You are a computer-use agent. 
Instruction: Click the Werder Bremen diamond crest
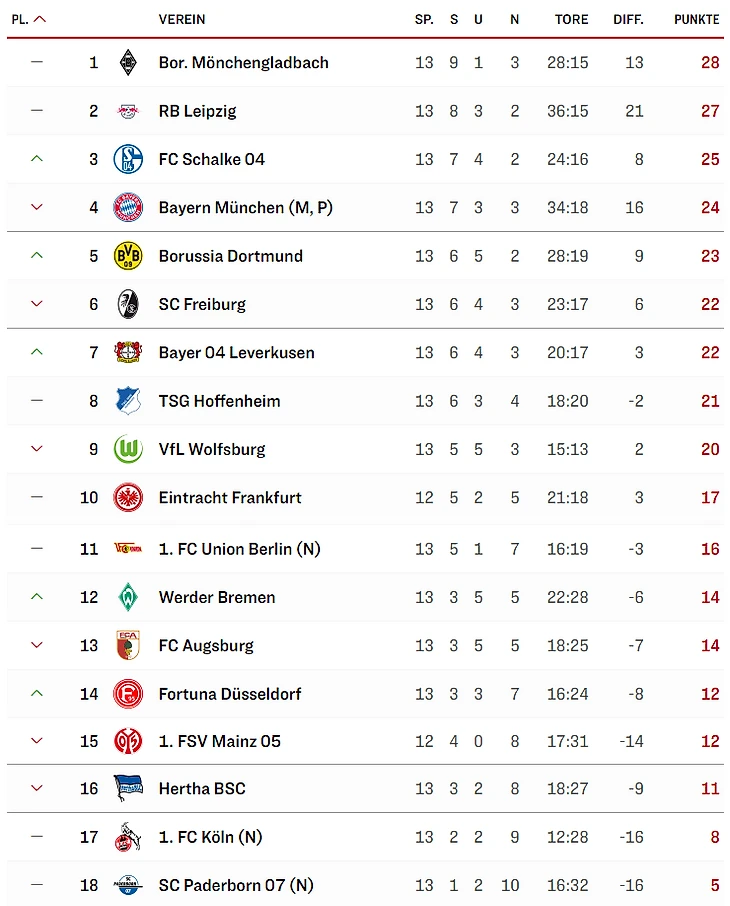[127, 597]
